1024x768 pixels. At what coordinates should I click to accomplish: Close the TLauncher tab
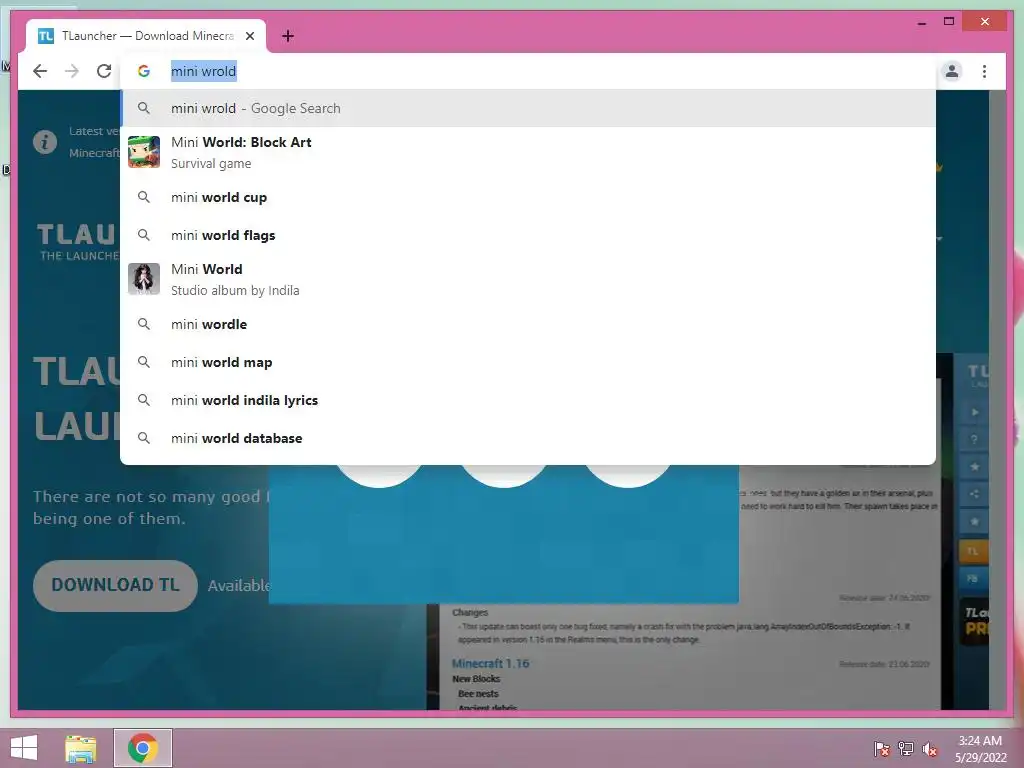pyautogui.click(x=249, y=36)
